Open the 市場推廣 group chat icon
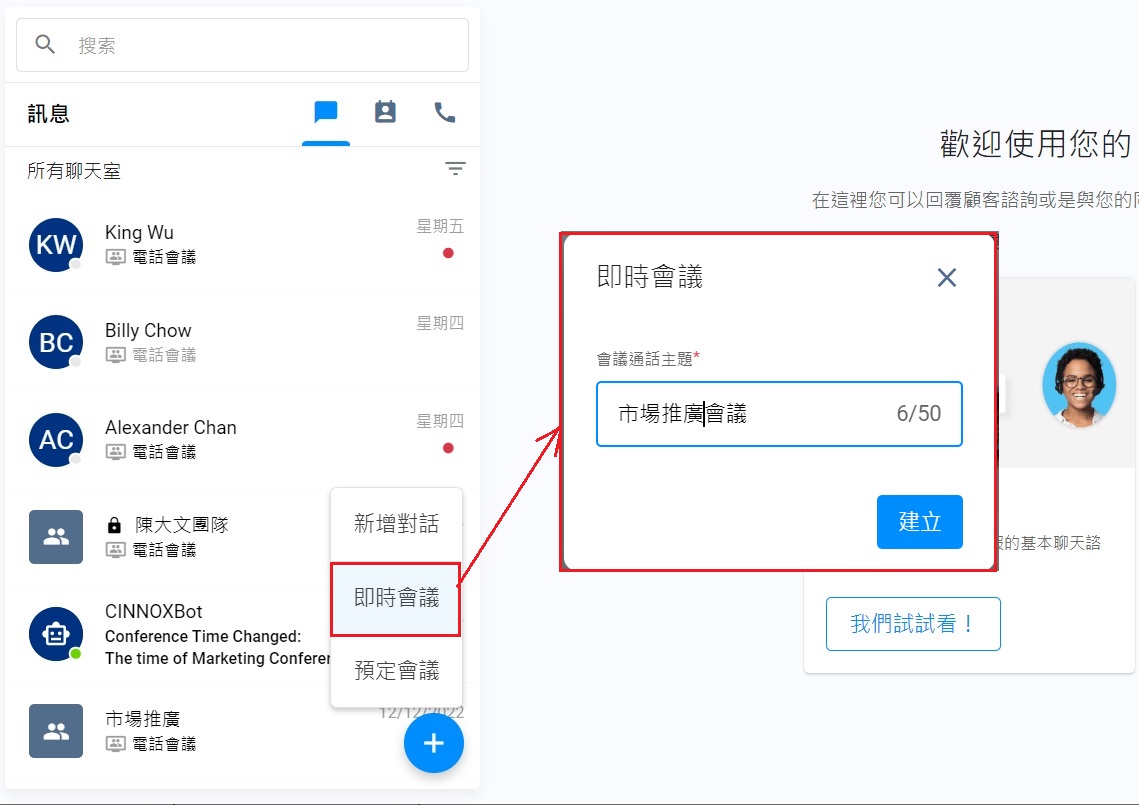Viewport: 1139px width, 809px height. (x=56, y=731)
